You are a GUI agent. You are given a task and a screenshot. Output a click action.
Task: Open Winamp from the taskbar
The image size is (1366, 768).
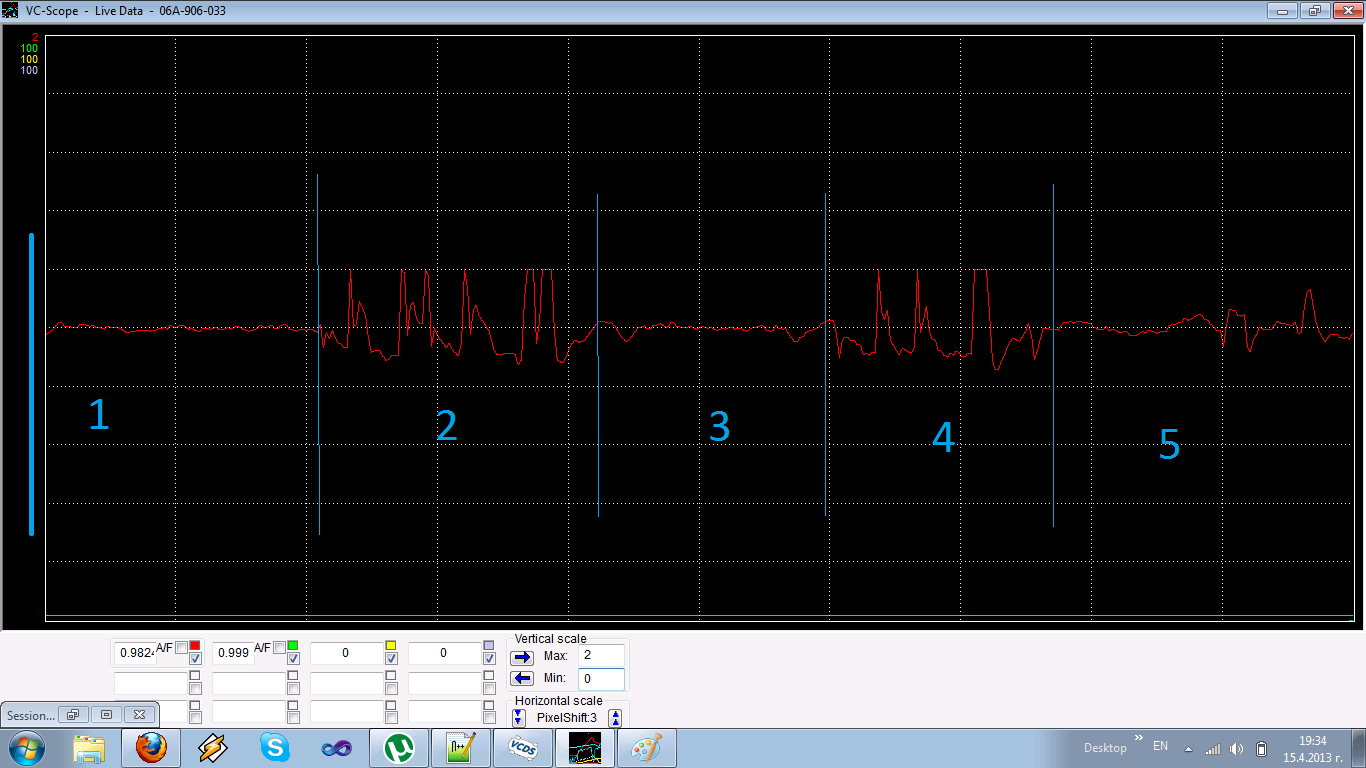213,748
